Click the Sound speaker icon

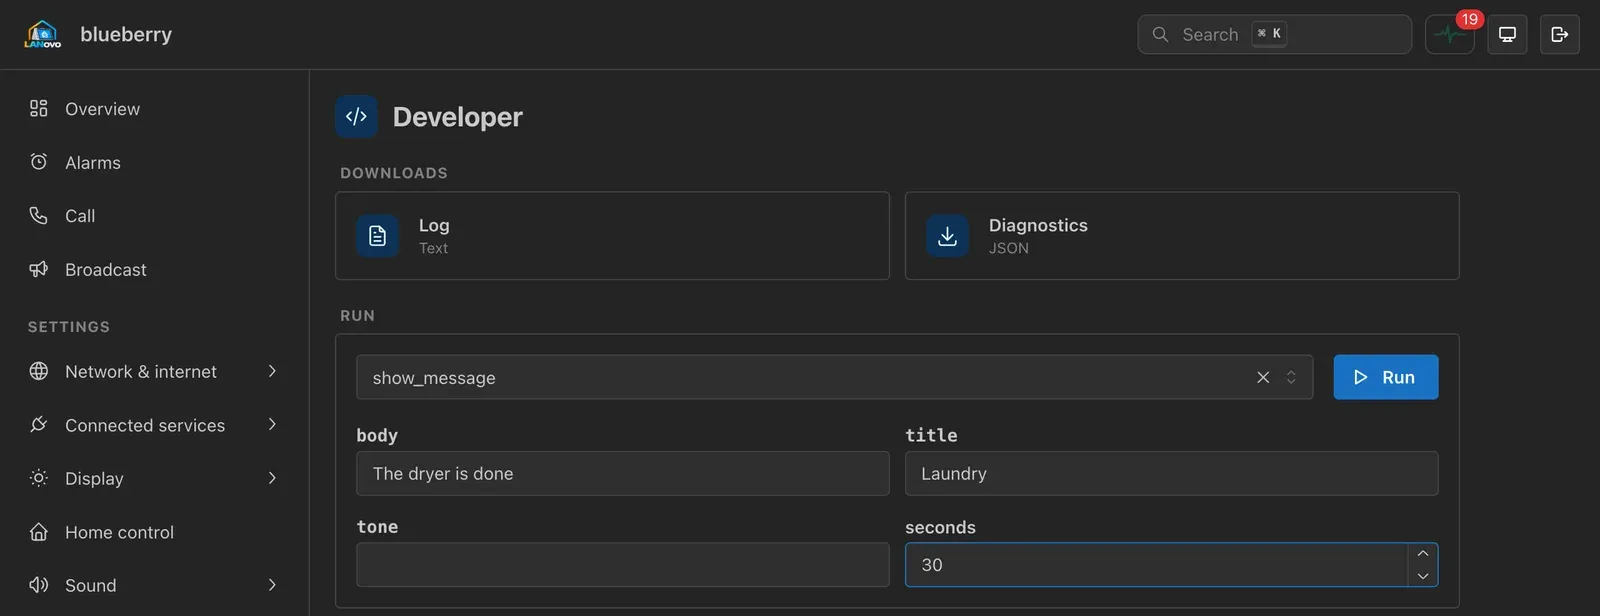point(39,585)
